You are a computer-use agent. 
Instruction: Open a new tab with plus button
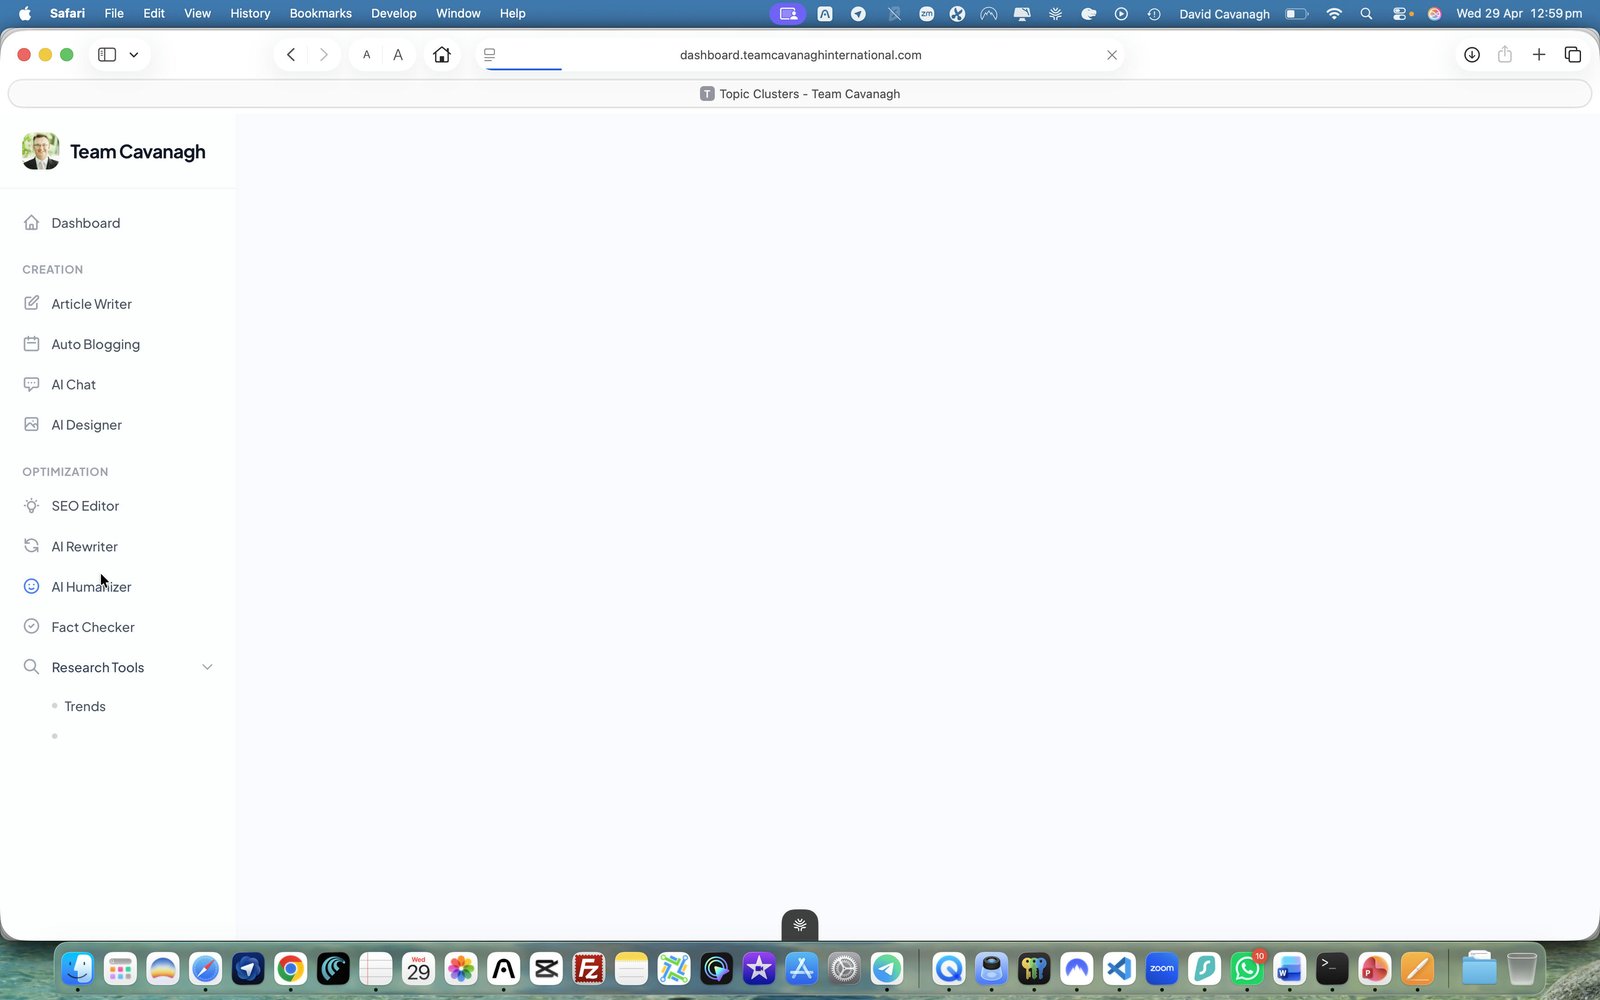(1539, 55)
